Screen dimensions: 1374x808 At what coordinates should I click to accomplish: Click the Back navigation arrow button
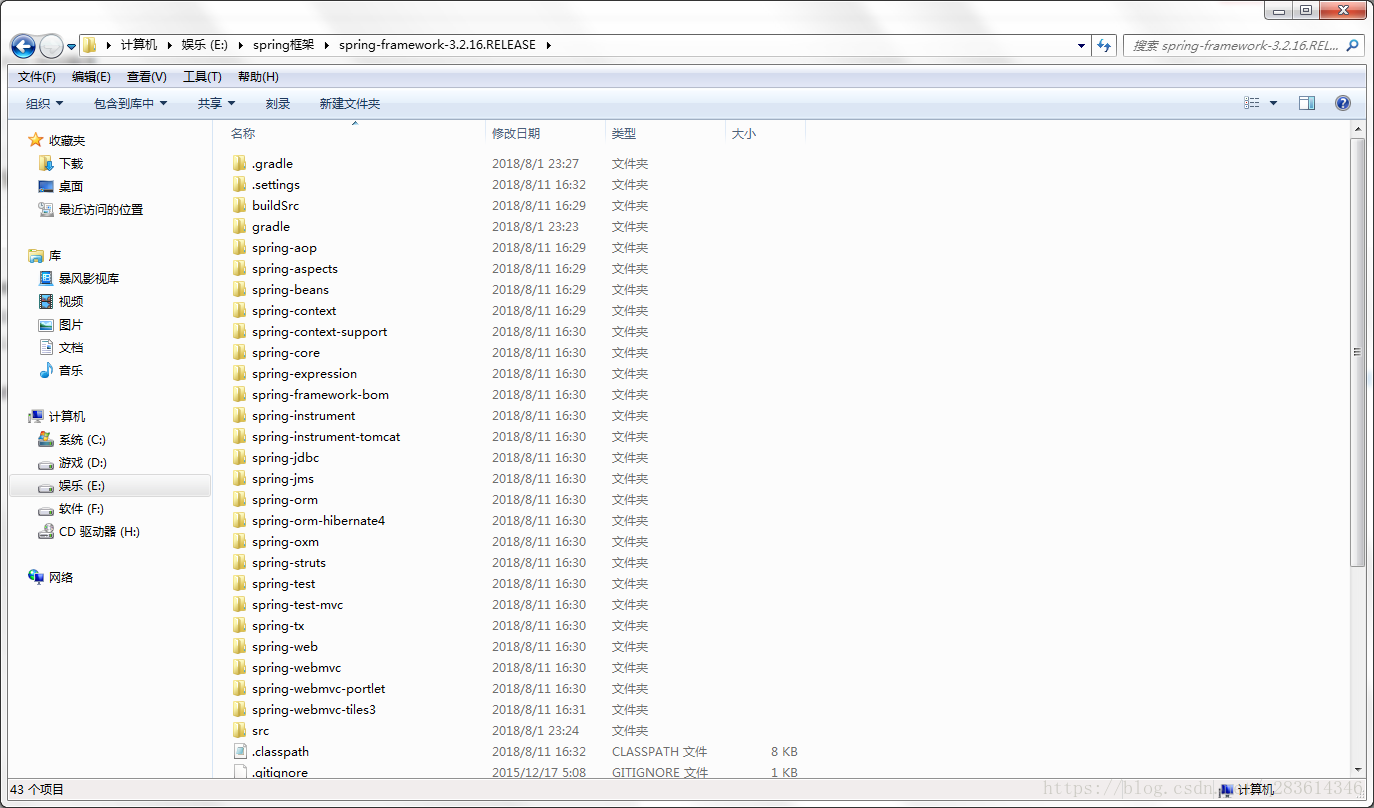[x=23, y=46]
